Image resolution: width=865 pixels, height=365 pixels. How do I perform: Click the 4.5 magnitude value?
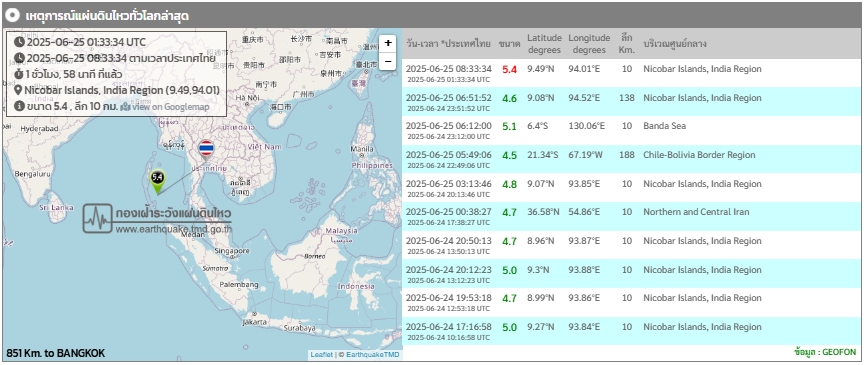[509, 155]
